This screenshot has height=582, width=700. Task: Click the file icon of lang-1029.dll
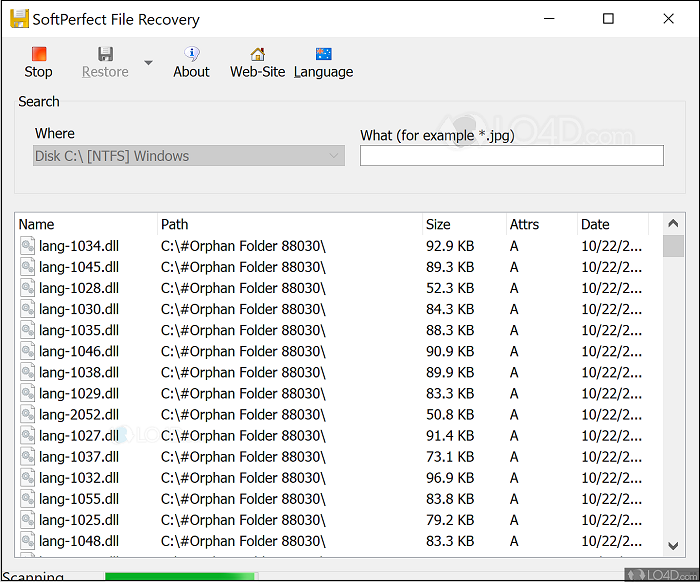(x=28, y=393)
